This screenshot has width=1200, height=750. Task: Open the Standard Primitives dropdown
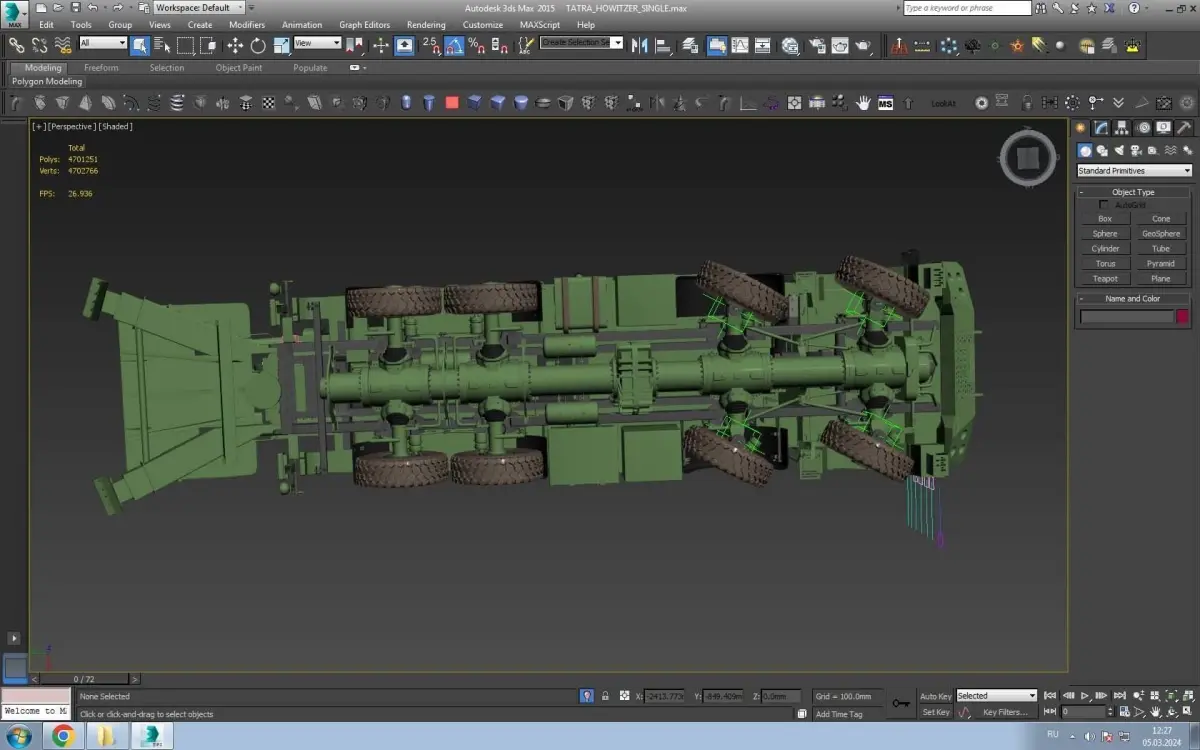pyautogui.click(x=1134, y=171)
